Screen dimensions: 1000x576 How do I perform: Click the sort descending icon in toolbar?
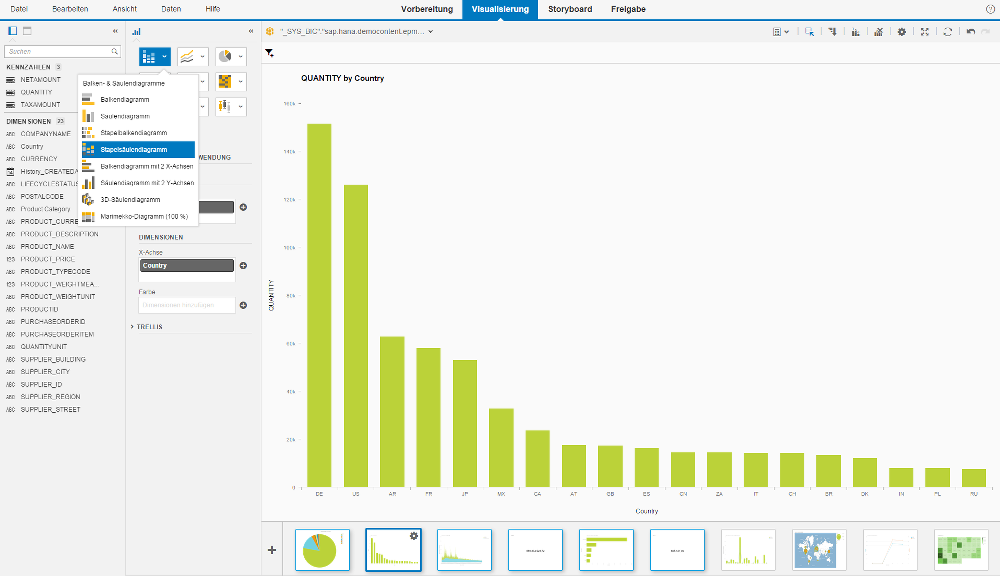coord(832,32)
